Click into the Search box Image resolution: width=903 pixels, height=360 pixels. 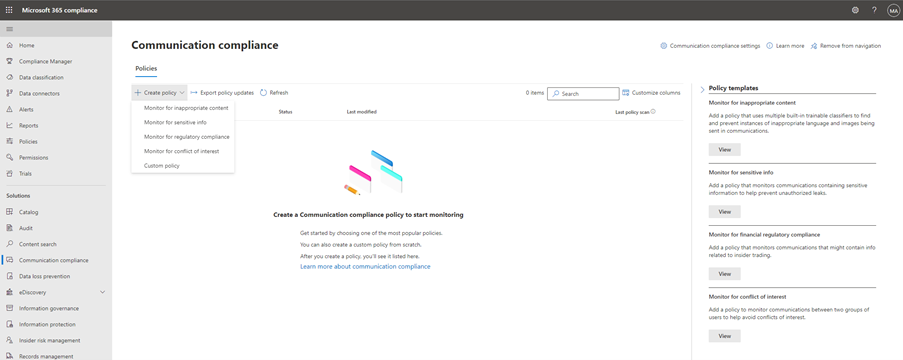tap(583, 93)
